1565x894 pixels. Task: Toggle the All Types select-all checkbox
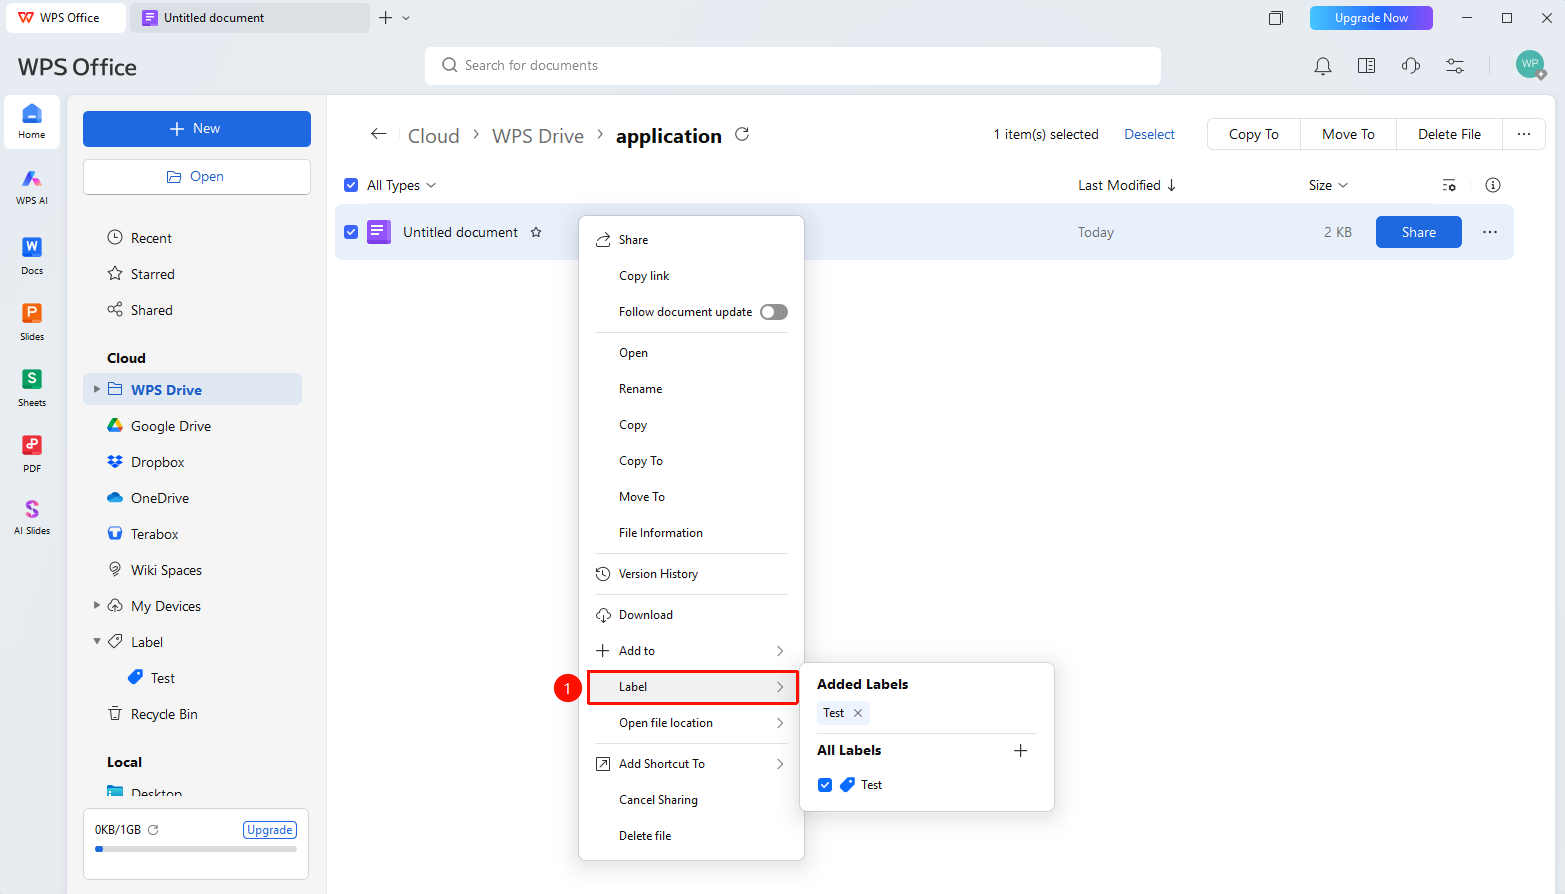pos(351,185)
